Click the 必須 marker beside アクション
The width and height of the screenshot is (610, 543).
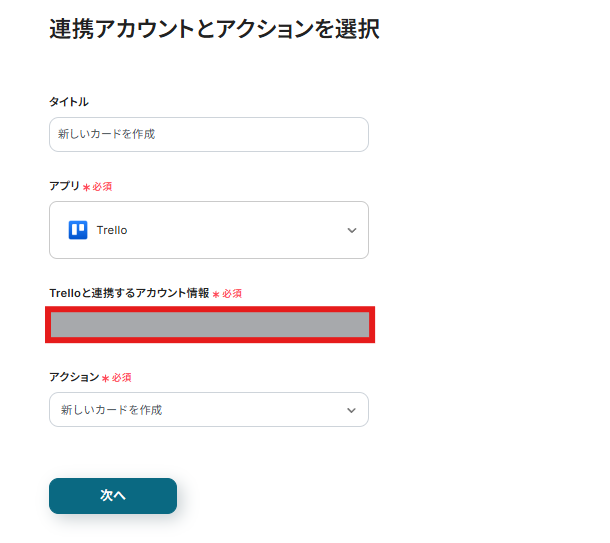(x=122, y=378)
